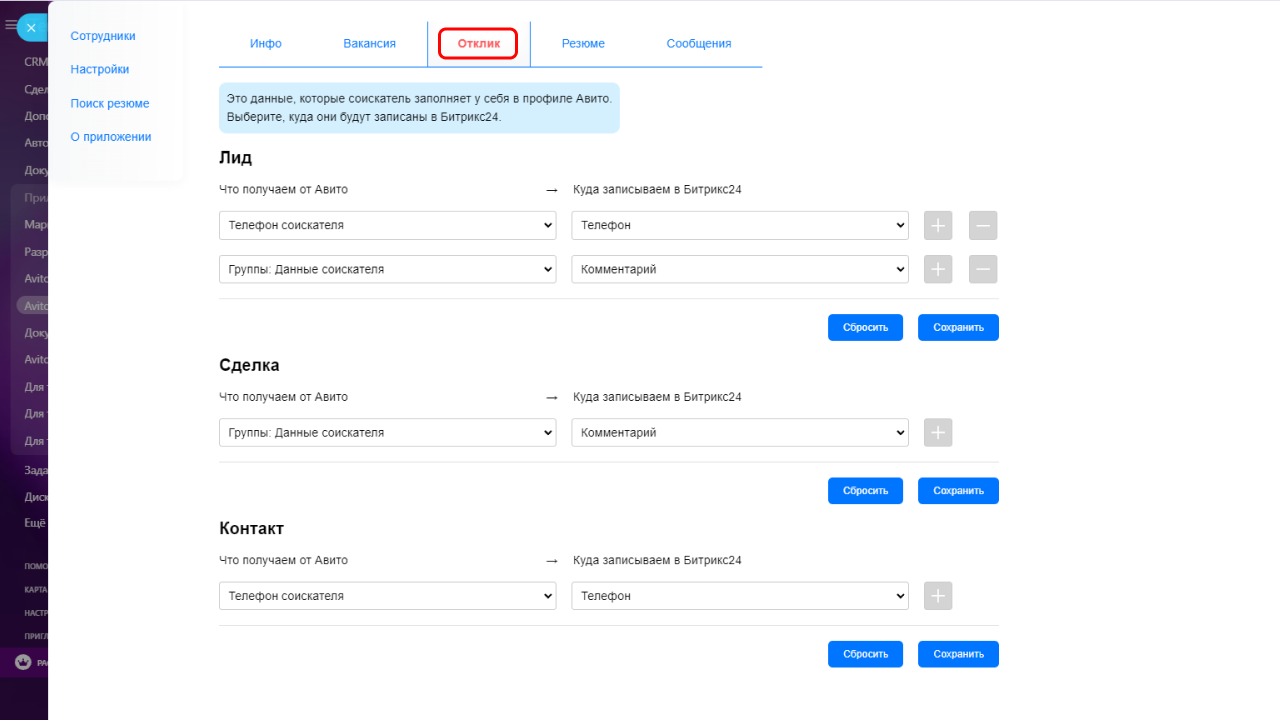Close the side panel with X icon
Image resolution: width=1280 pixels, height=720 pixels.
tap(31, 28)
